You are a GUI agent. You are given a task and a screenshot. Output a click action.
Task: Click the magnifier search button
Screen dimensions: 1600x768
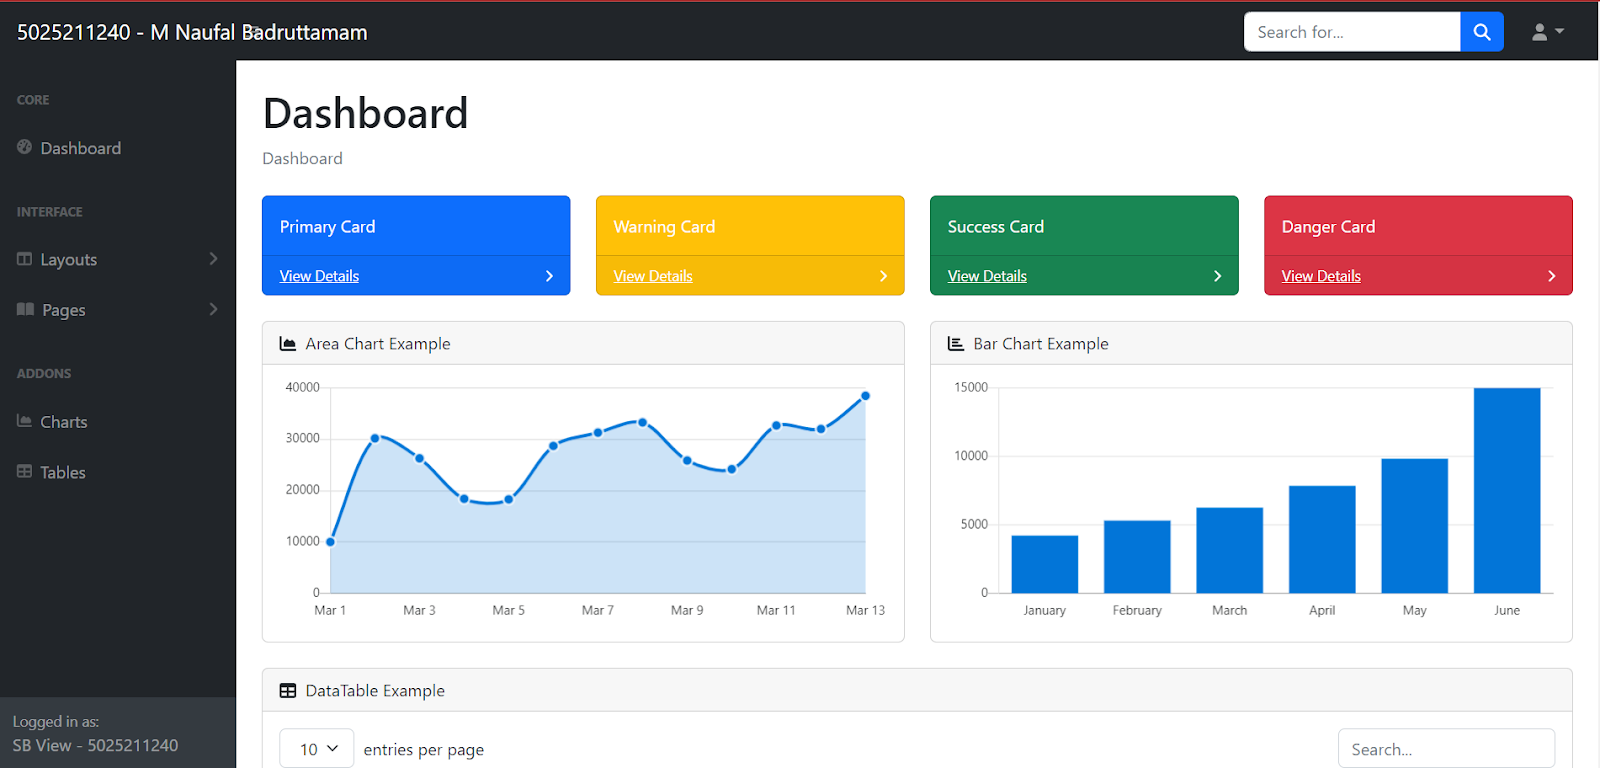1482,32
